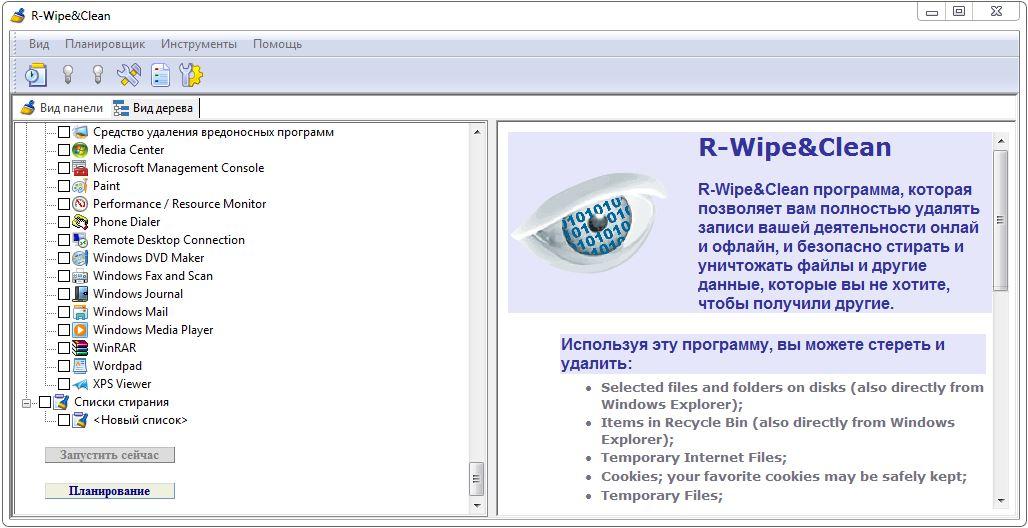Click the <Новый список> item icon
This screenshot has width=1028, height=528.
point(80,420)
